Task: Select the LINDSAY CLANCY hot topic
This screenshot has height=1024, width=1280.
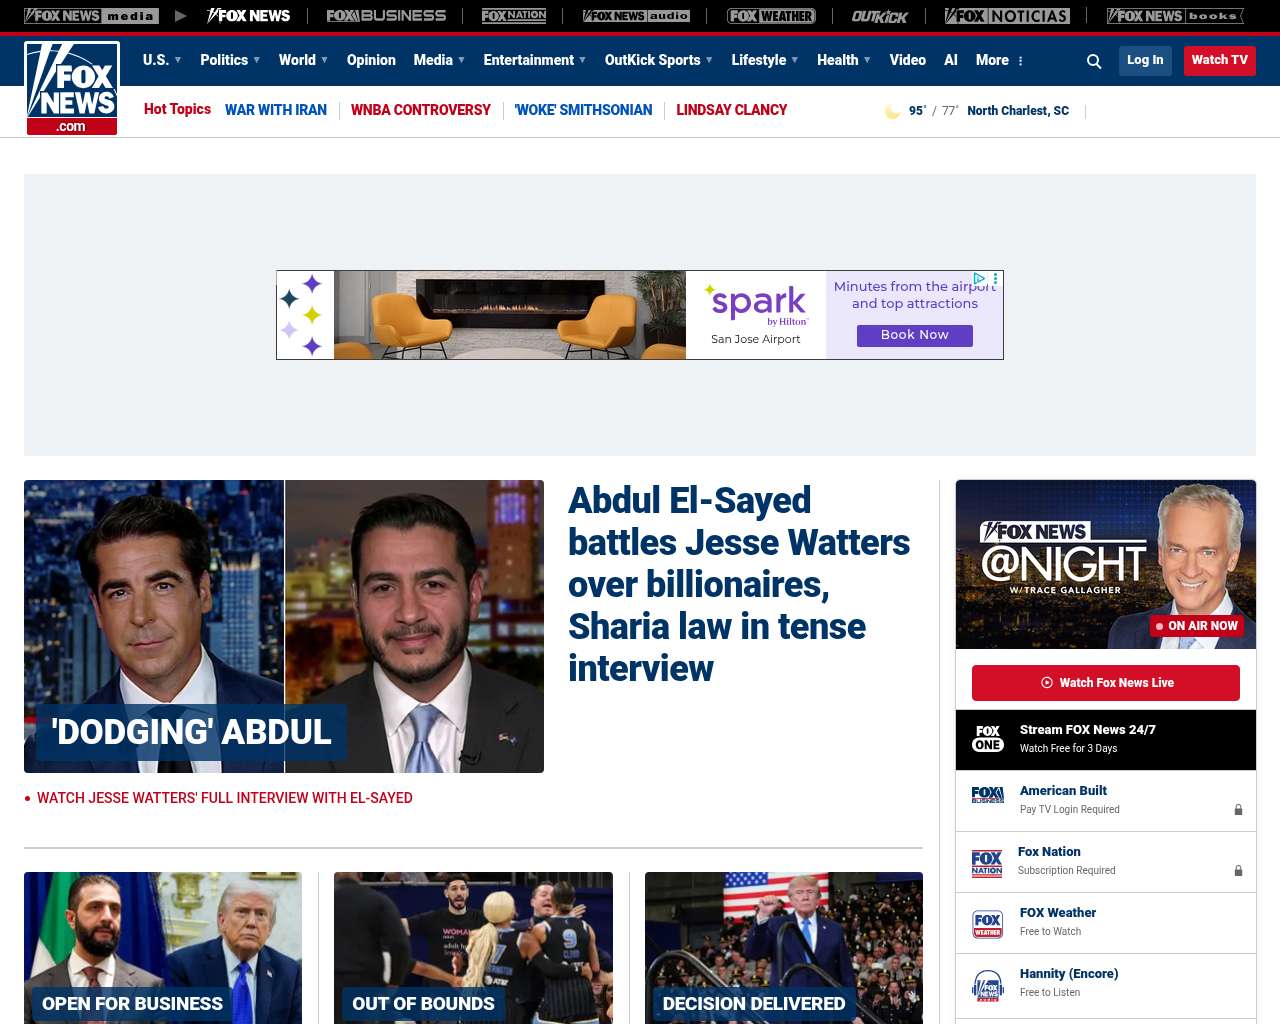Action: (732, 110)
